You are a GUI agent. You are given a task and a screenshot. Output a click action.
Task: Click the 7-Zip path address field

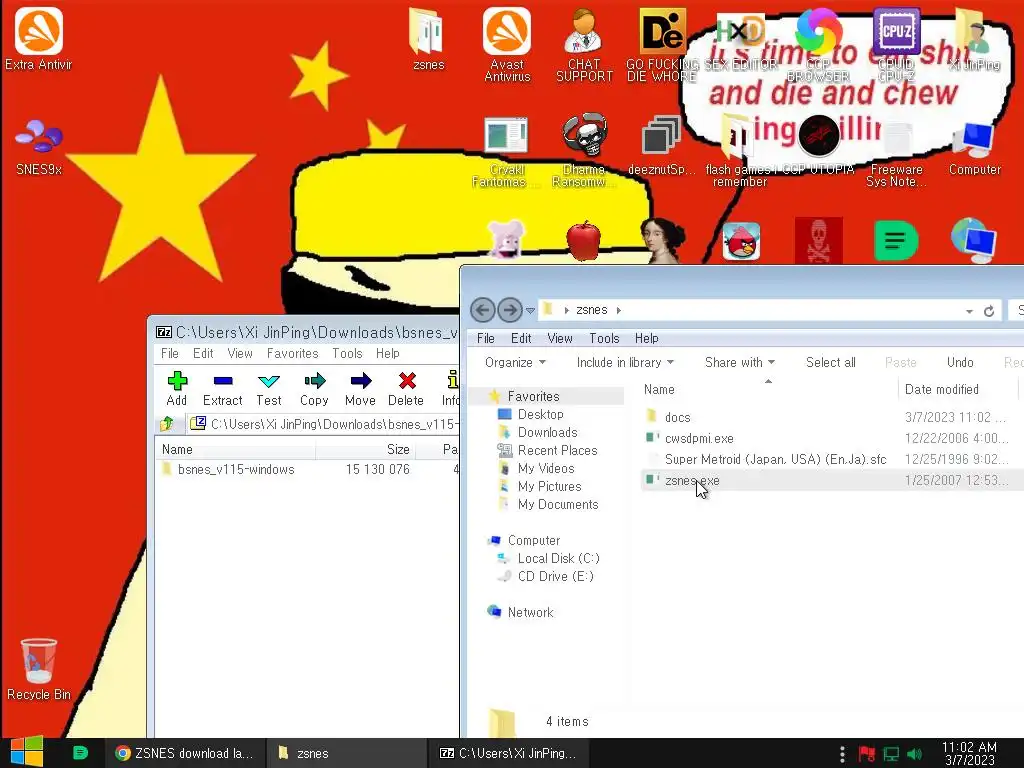323,424
